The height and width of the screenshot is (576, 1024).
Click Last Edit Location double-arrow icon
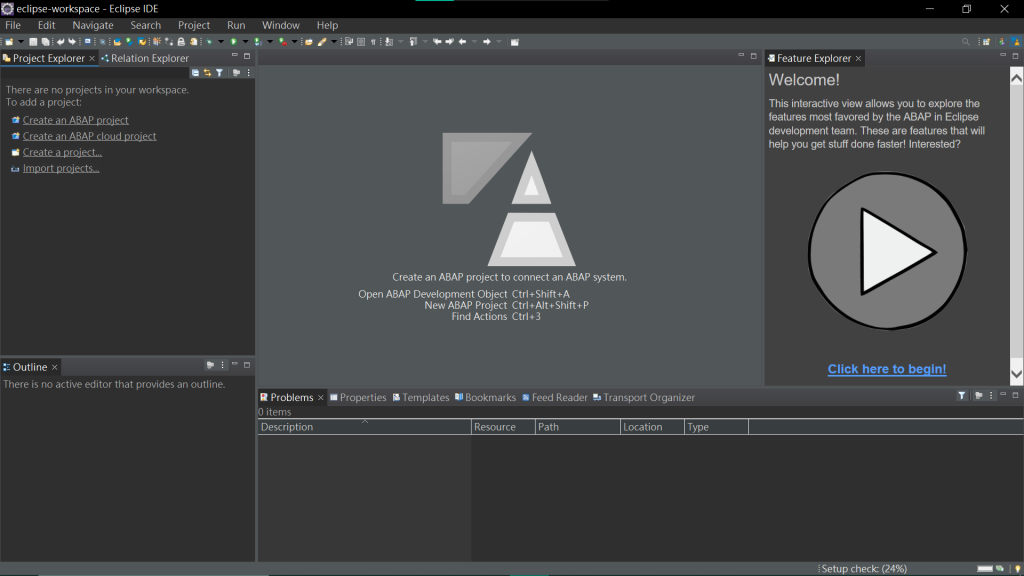(437, 42)
